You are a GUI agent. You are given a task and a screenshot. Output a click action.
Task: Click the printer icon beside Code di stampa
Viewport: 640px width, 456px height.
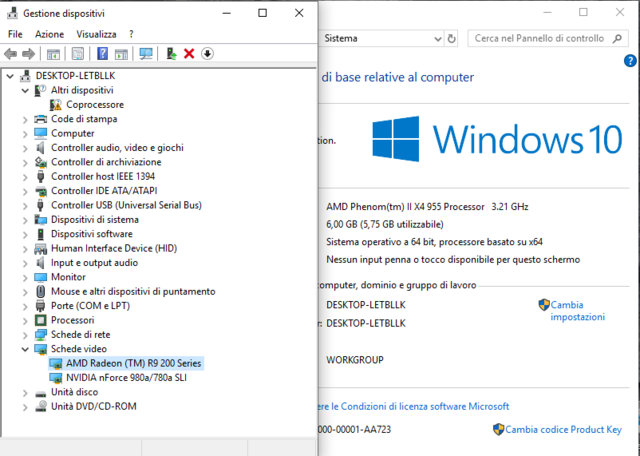[40, 119]
